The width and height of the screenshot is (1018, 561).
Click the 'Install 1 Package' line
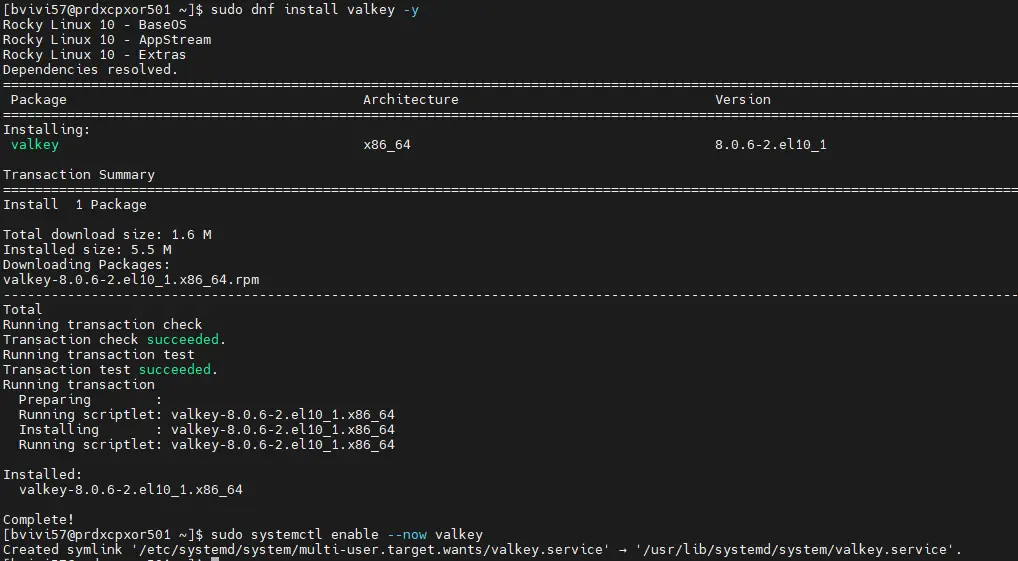75,205
